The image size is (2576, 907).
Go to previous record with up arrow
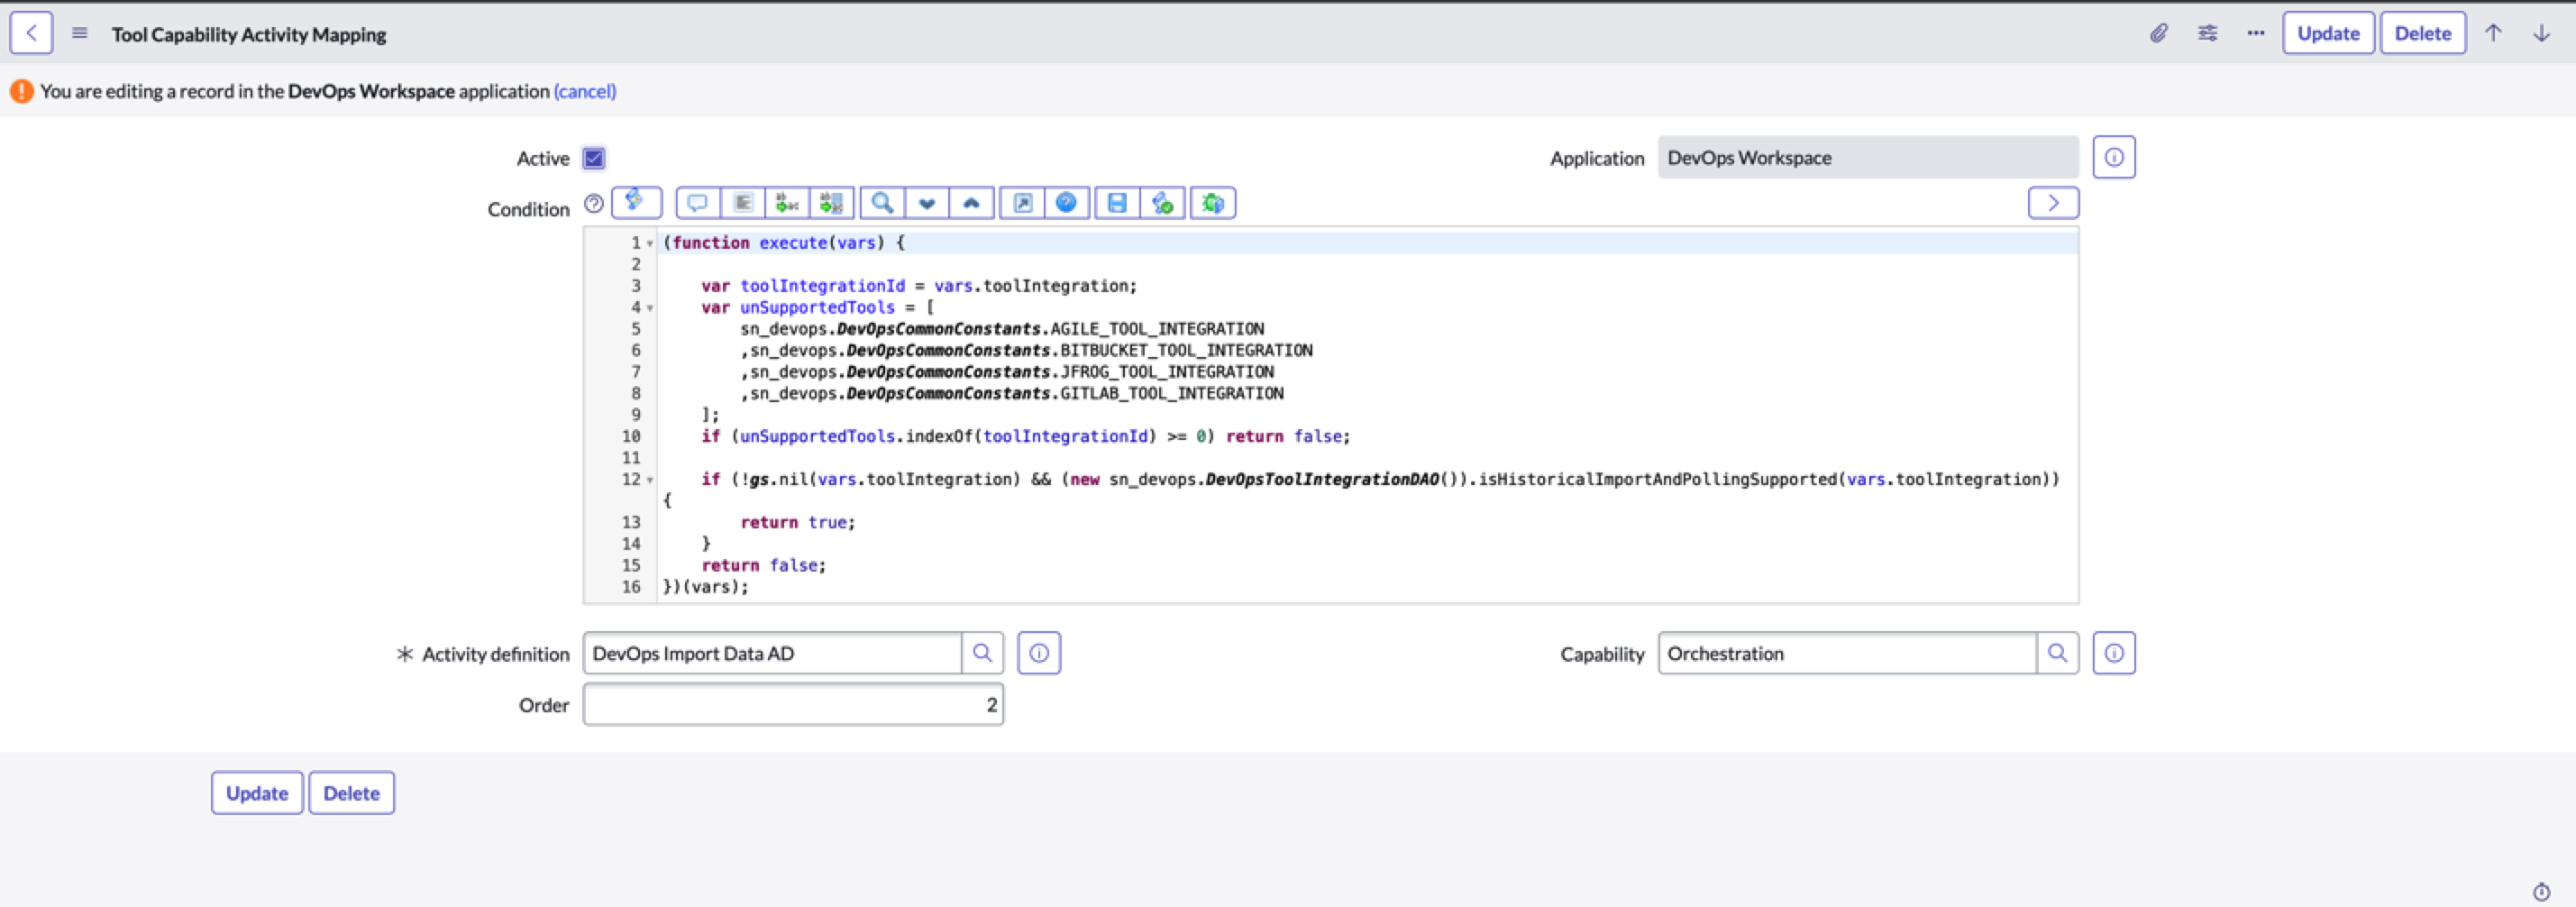(2494, 33)
